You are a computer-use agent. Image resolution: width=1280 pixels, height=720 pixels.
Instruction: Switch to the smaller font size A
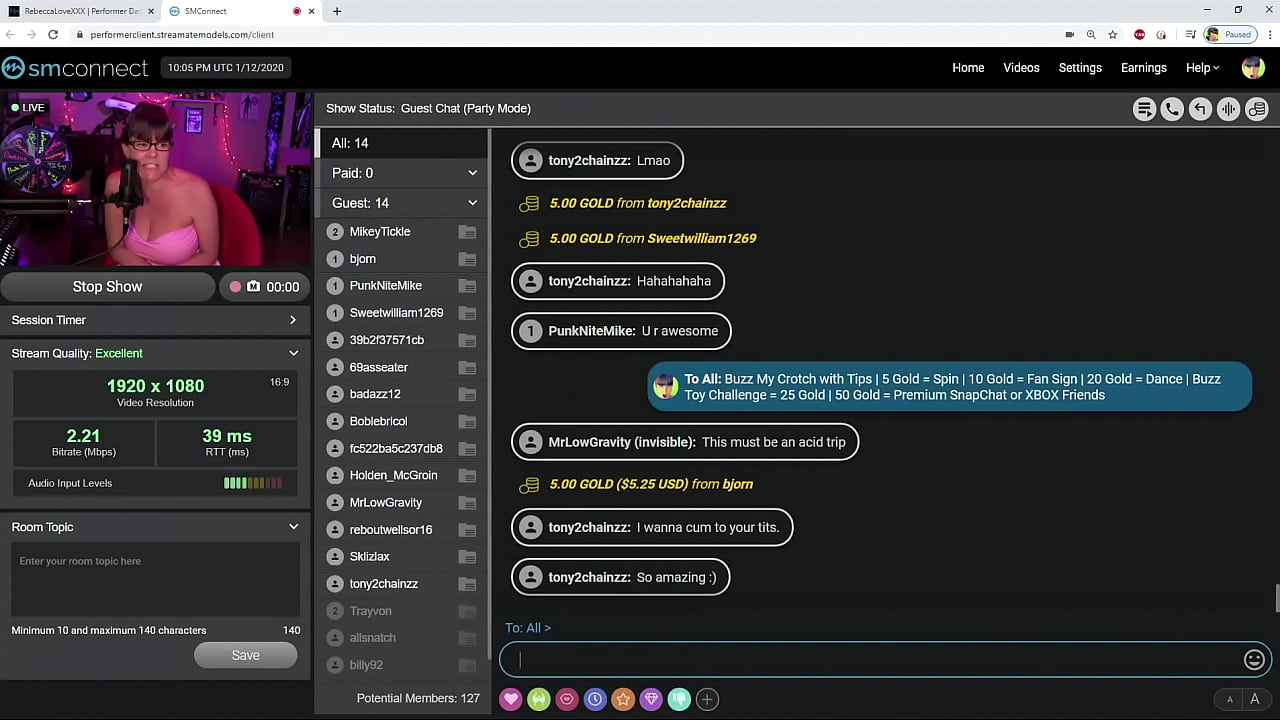(1229, 699)
